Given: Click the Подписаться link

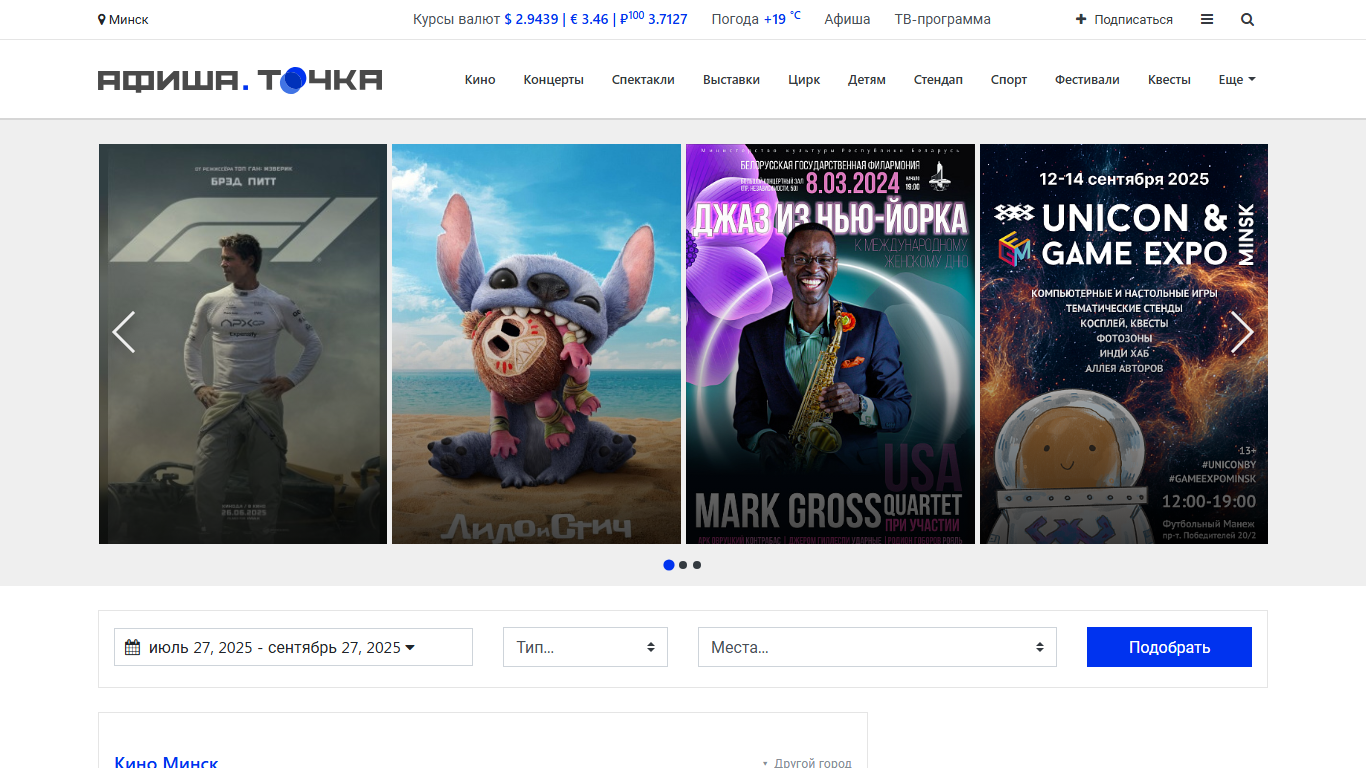Looking at the screenshot, I should tap(1133, 20).
